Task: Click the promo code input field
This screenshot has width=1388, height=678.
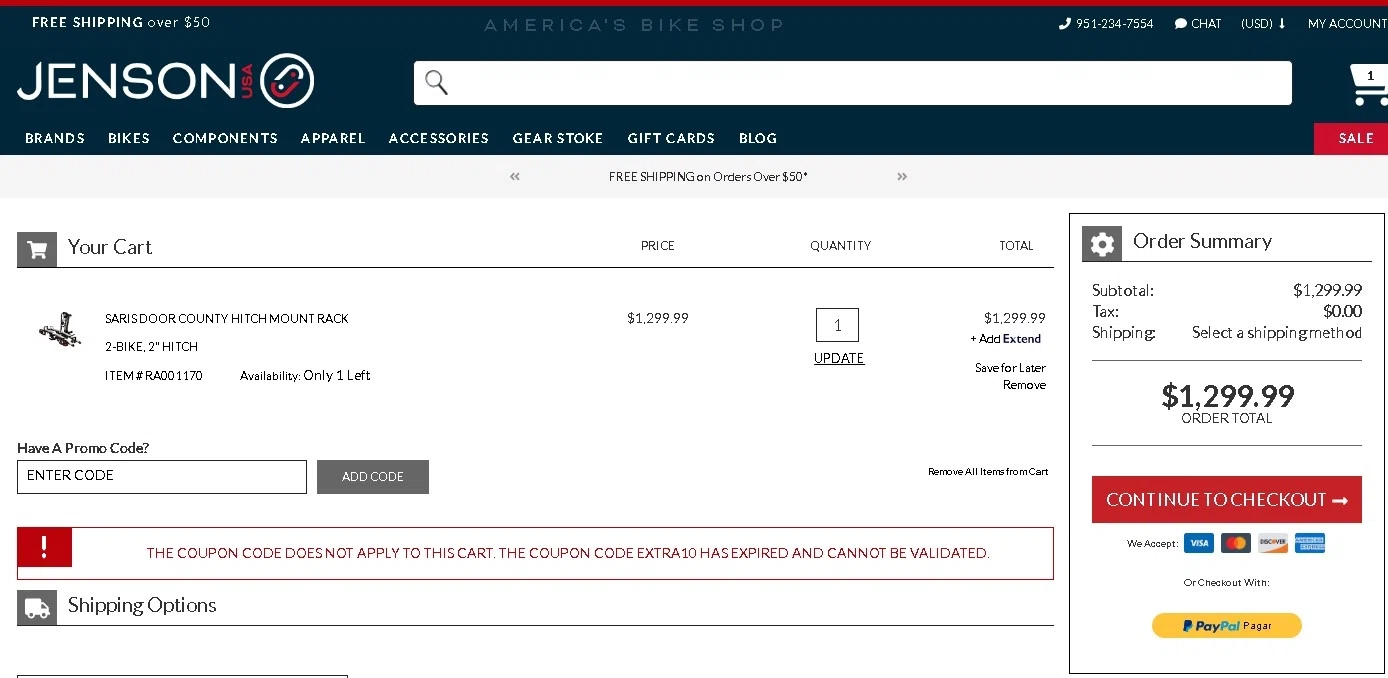Action: 162,477
